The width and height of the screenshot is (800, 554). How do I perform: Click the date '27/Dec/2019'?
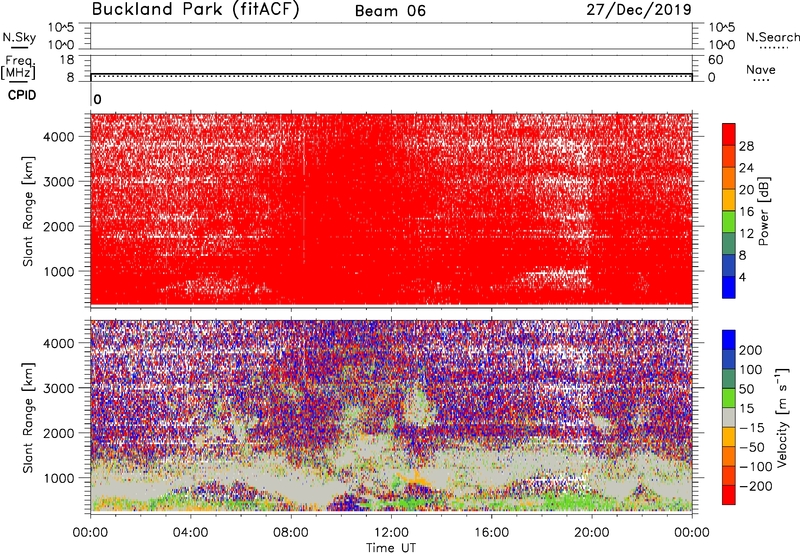point(639,10)
